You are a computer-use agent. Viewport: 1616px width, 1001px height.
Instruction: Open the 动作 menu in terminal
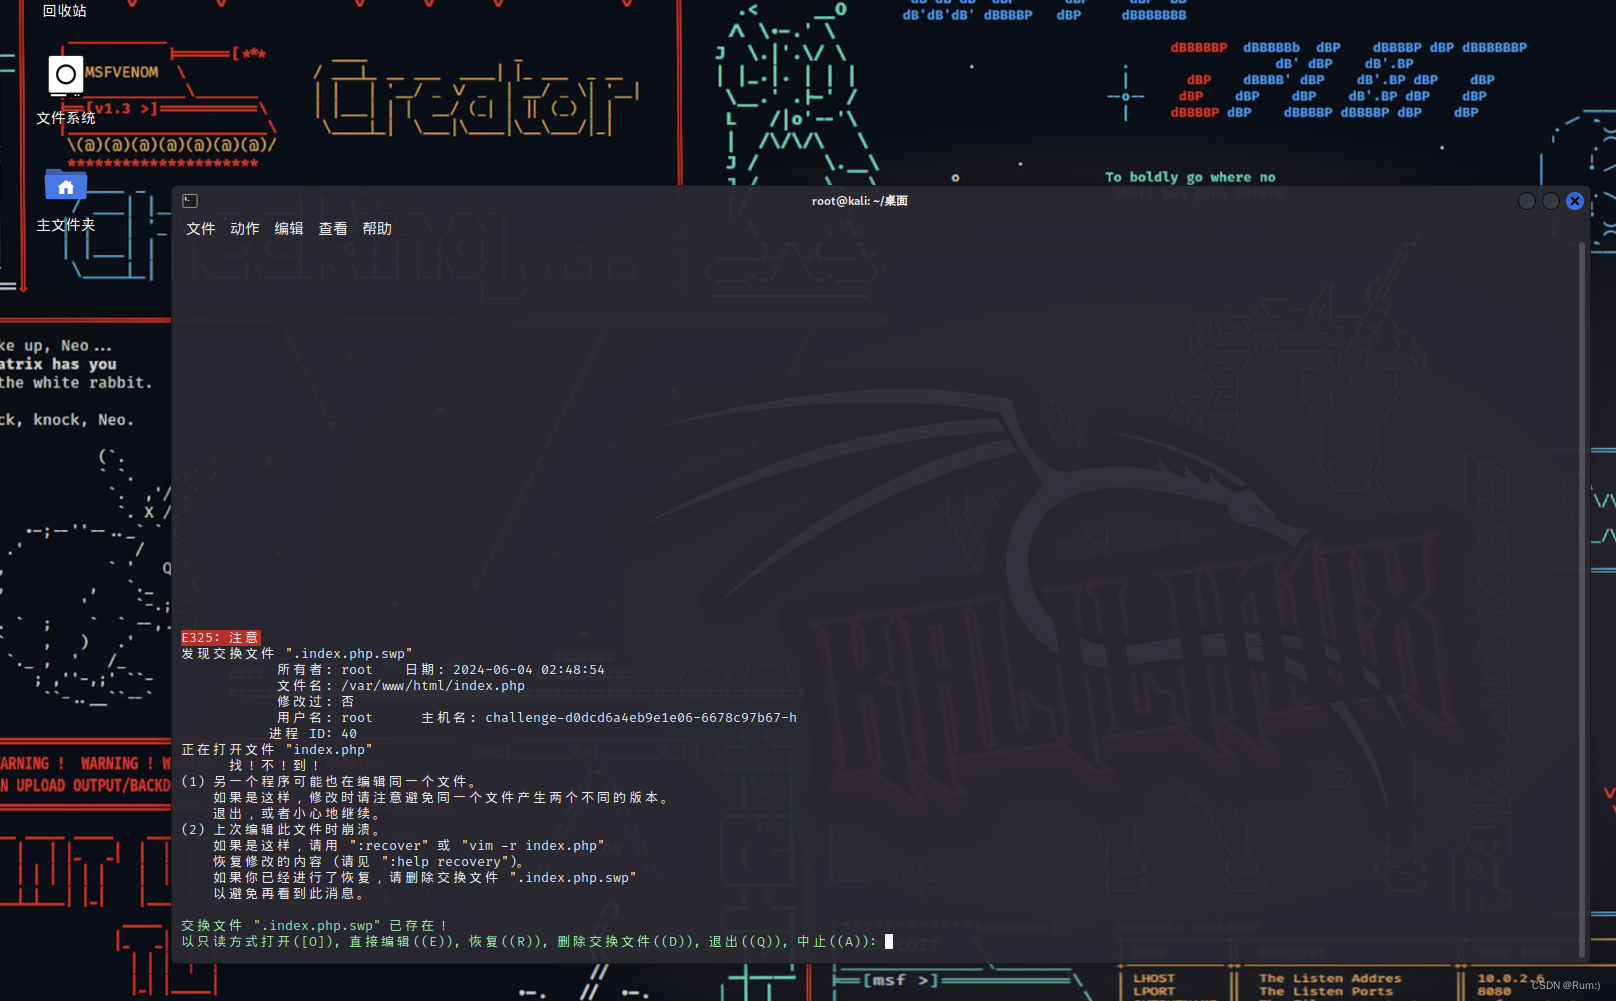click(245, 229)
